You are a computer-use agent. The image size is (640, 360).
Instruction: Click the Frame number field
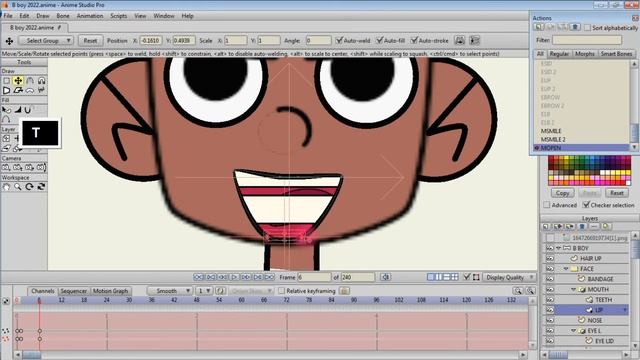(x=314, y=277)
